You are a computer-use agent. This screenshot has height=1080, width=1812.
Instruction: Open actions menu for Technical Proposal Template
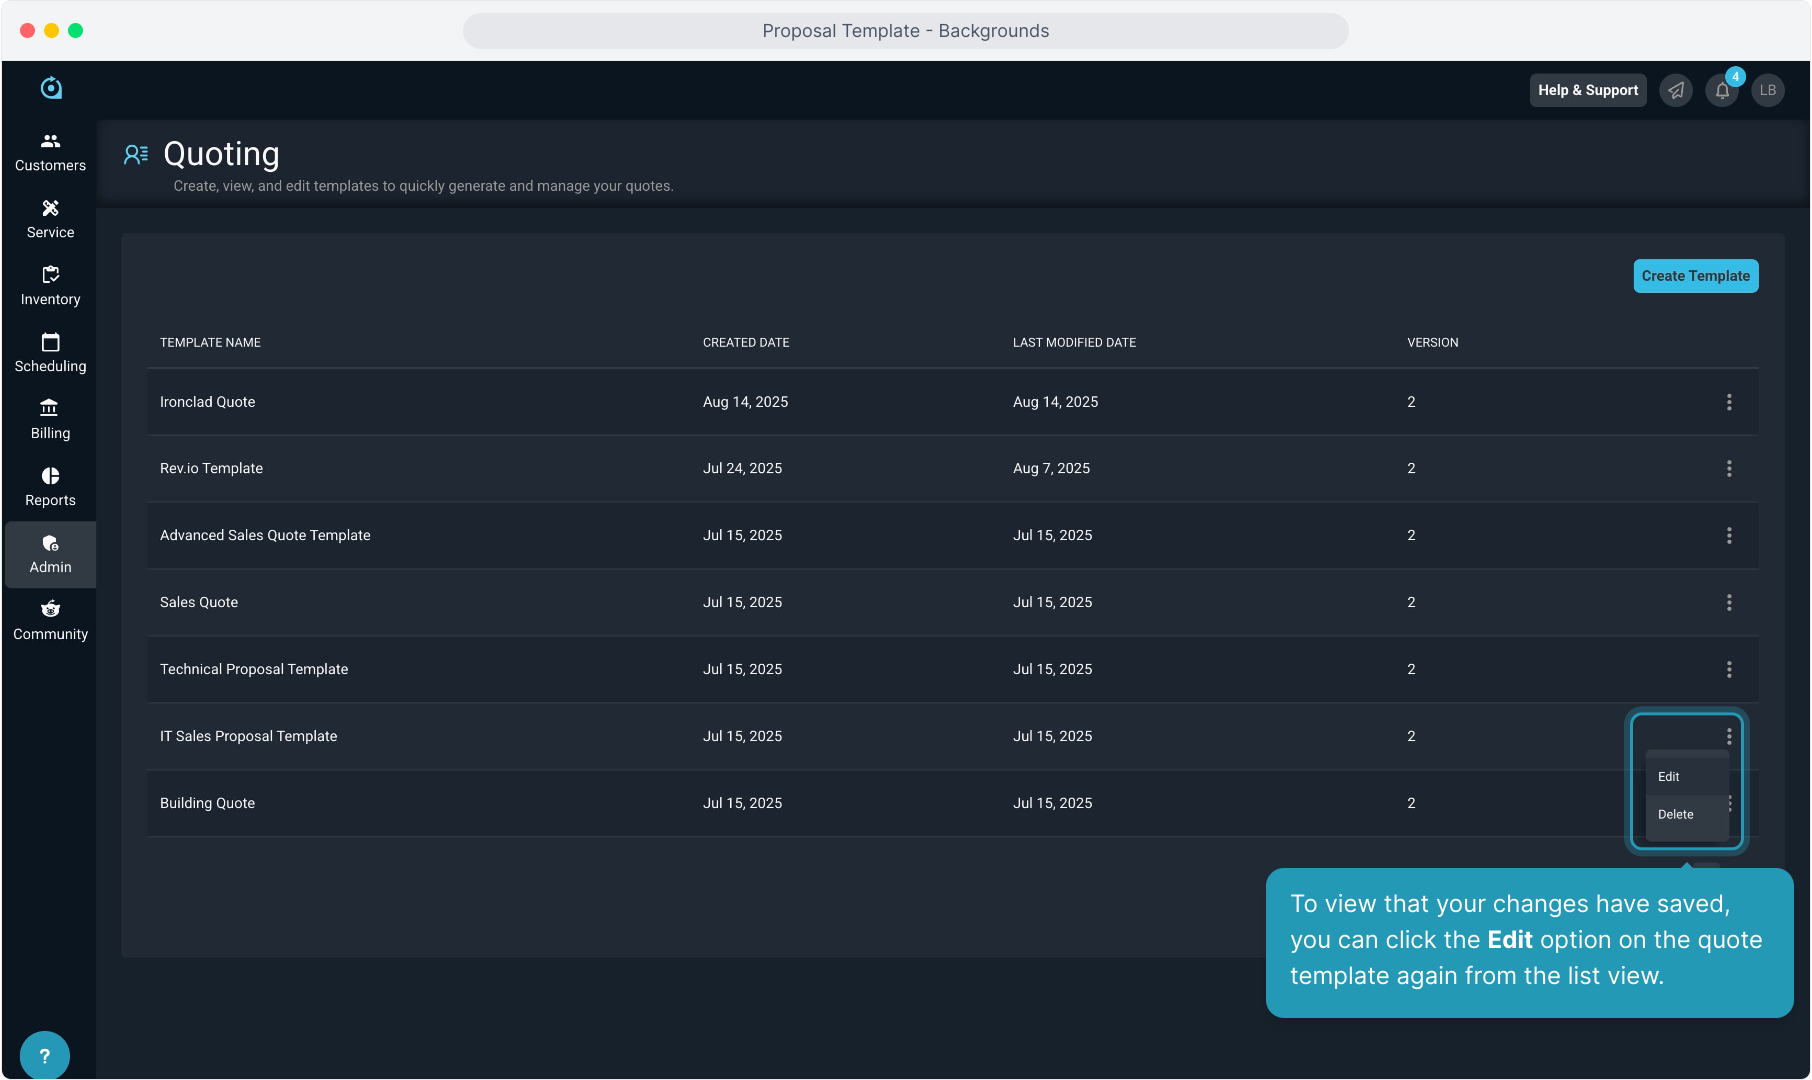(1729, 670)
